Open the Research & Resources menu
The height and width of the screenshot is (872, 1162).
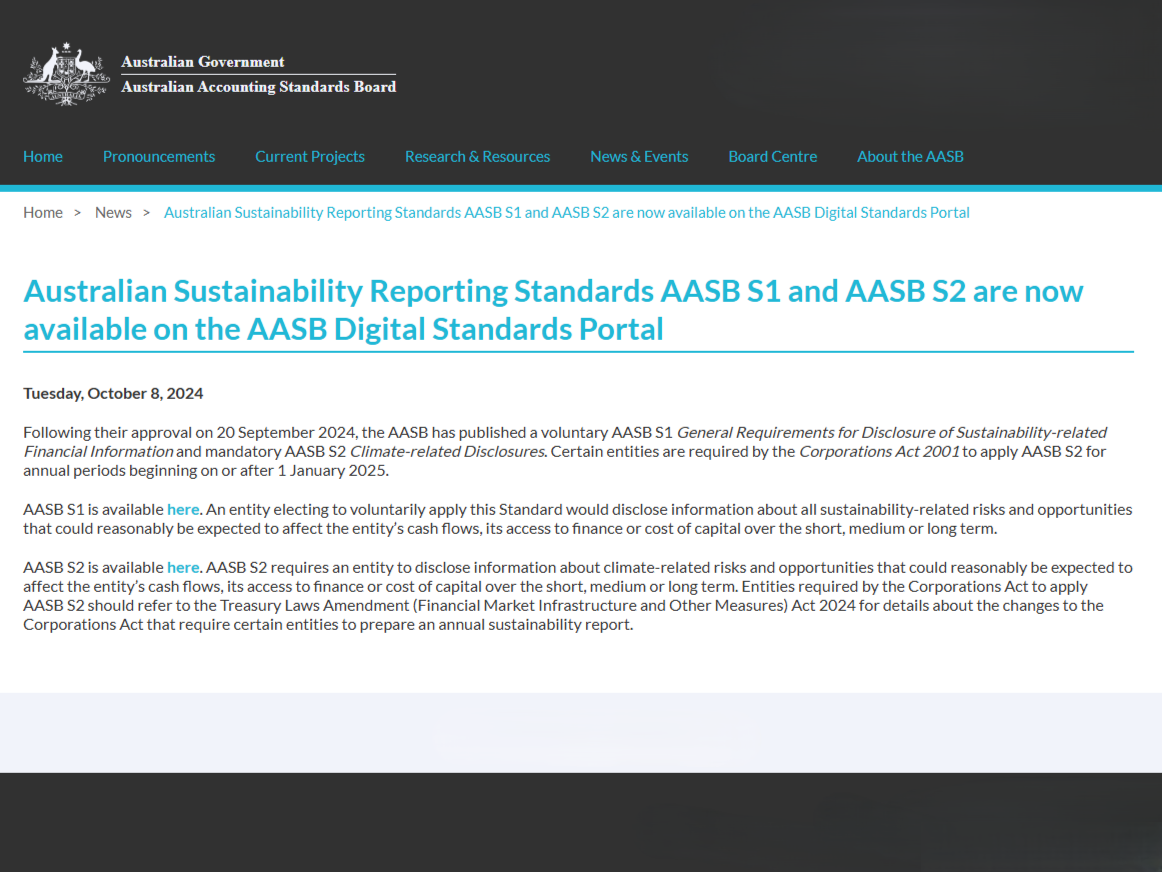pos(477,156)
